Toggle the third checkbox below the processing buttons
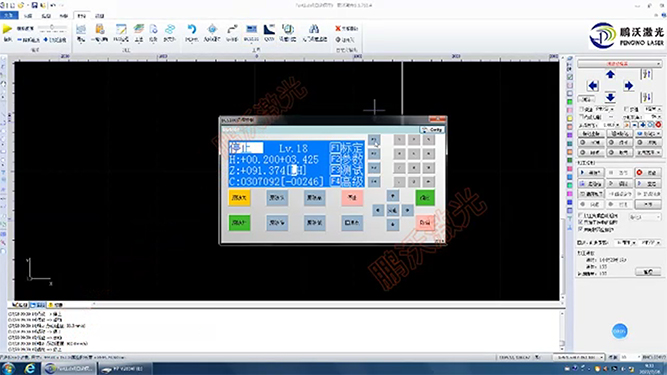Viewport: 667px width, 375px height. [581, 229]
